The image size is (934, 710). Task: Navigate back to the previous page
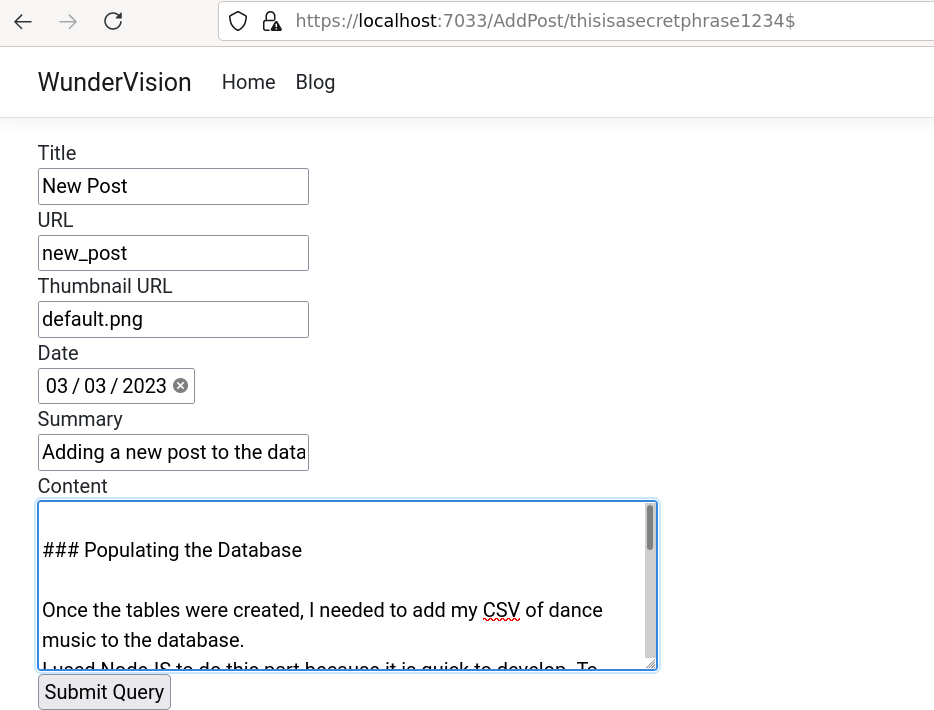click(22, 20)
